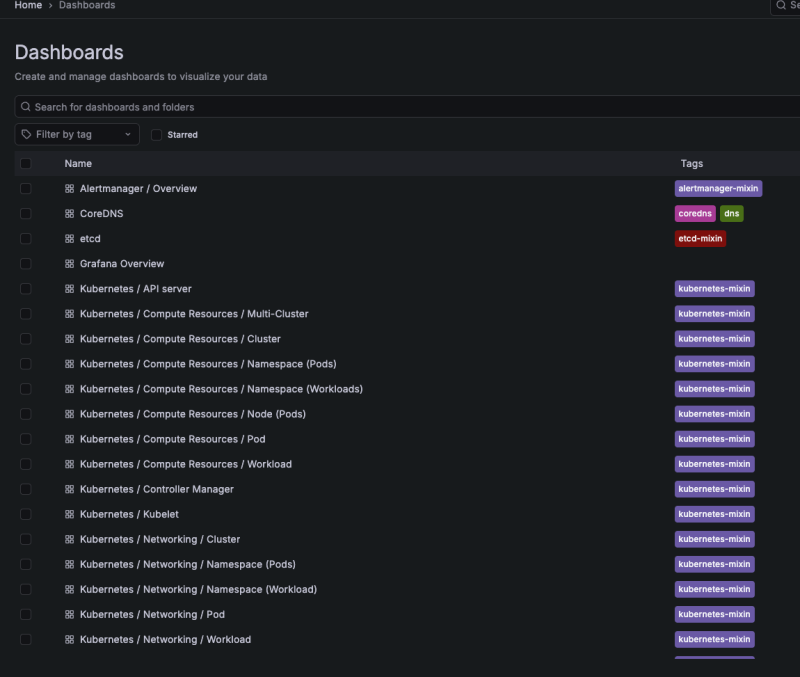Tick the select-all checkbox in the header row
Image resolution: width=800 pixels, height=677 pixels.
(26, 164)
